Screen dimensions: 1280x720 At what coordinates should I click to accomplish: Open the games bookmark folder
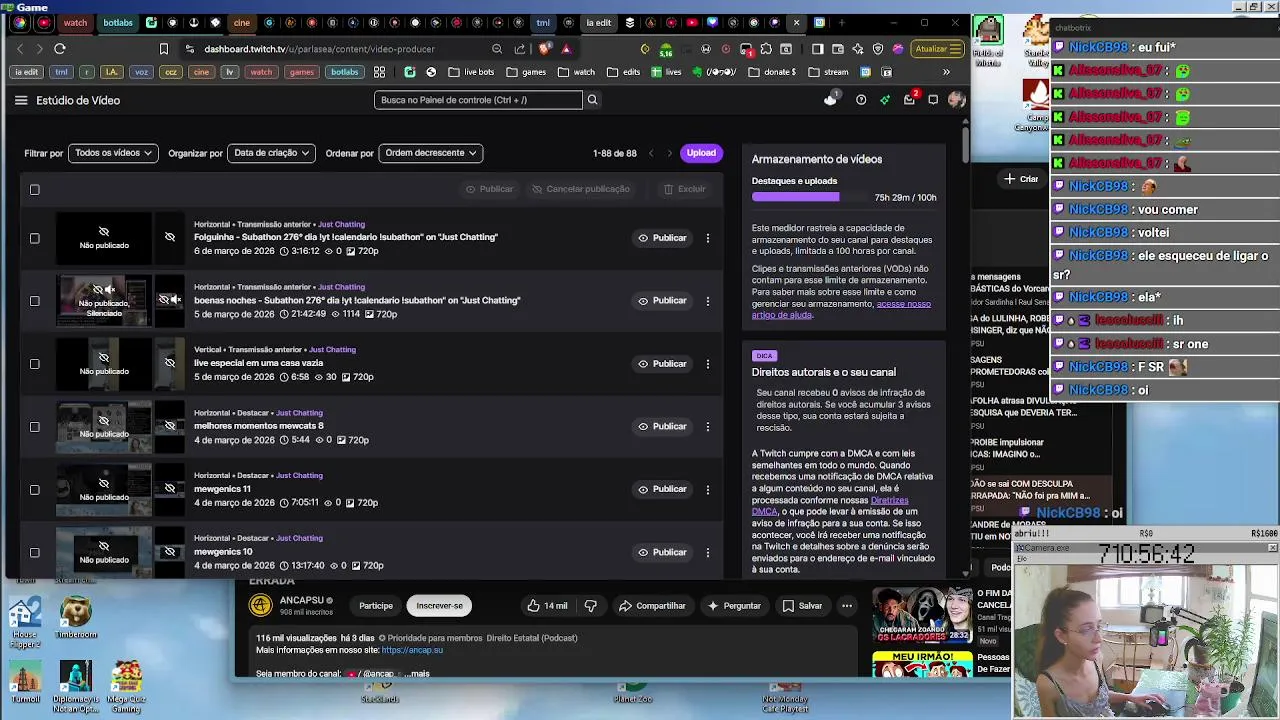pyautogui.click(x=526, y=72)
